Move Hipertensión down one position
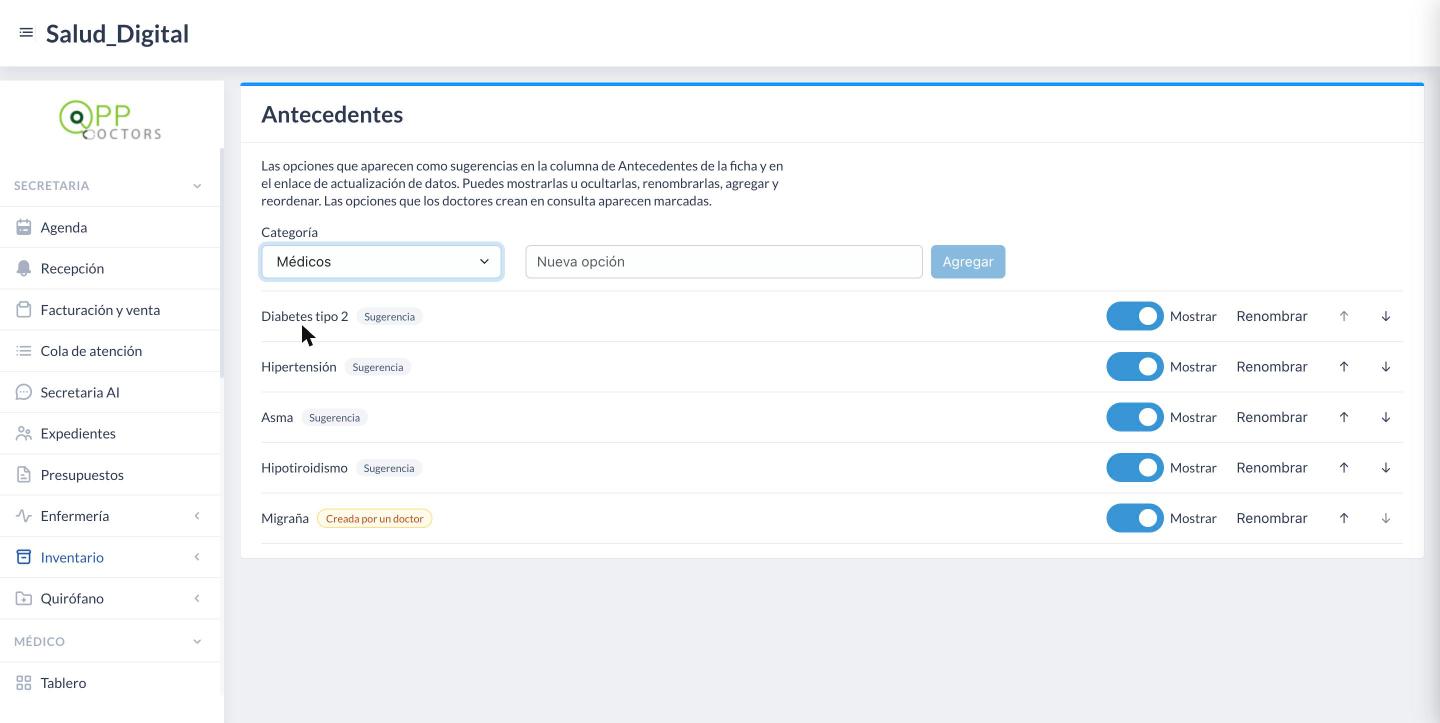The height and width of the screenshot is (723, 1440). click(x=1386, y=367)
